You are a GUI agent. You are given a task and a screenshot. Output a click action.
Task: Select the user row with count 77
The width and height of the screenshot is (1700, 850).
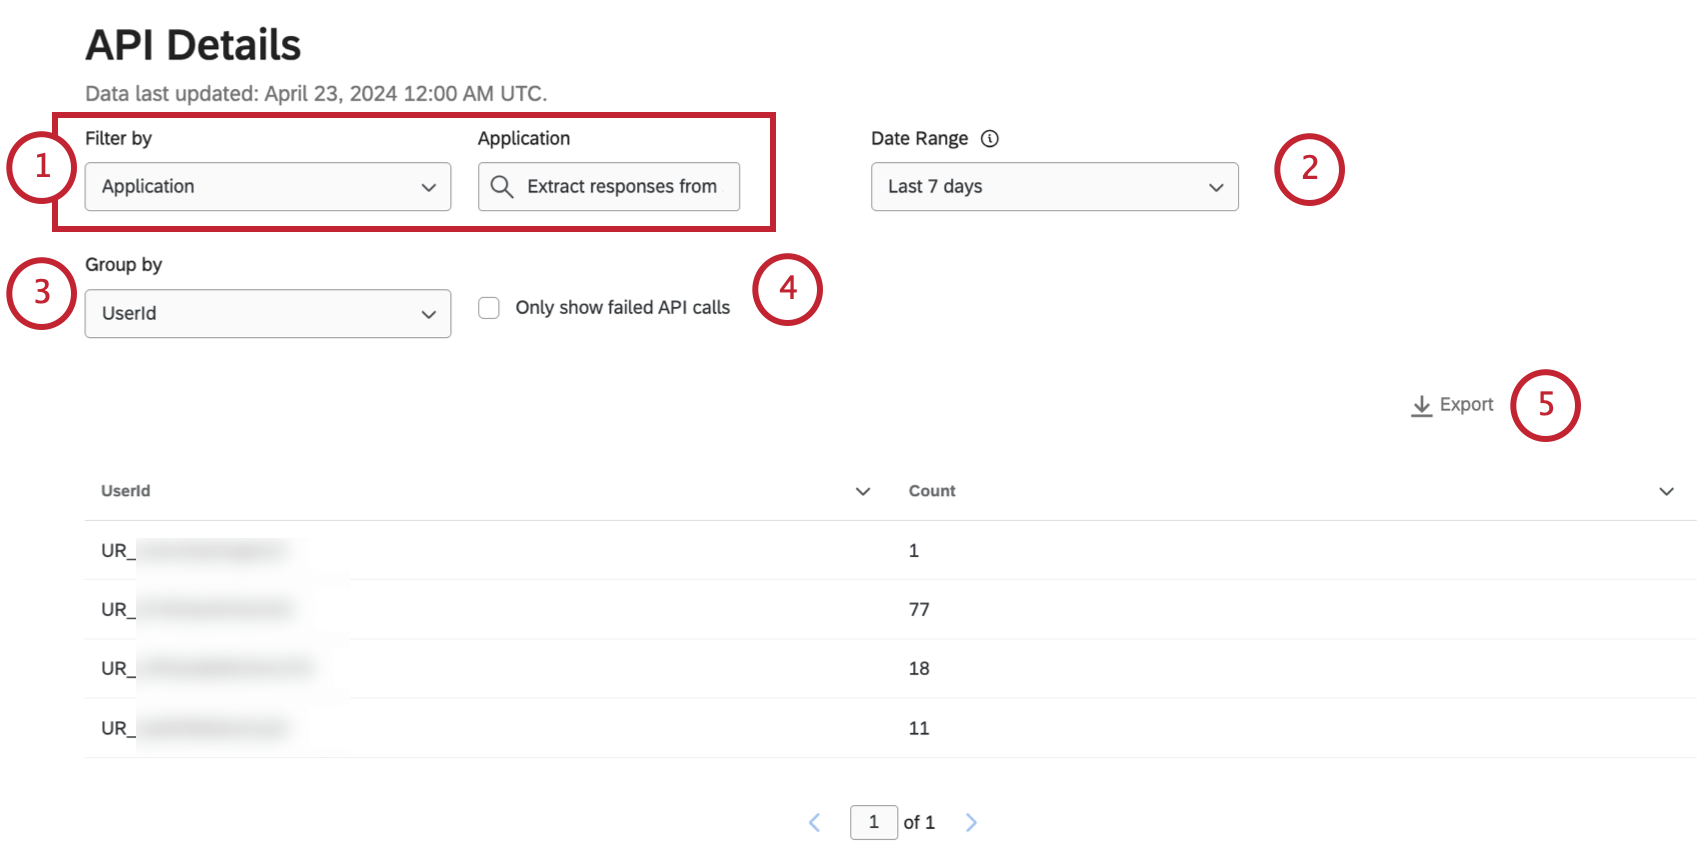click(500, 609)
